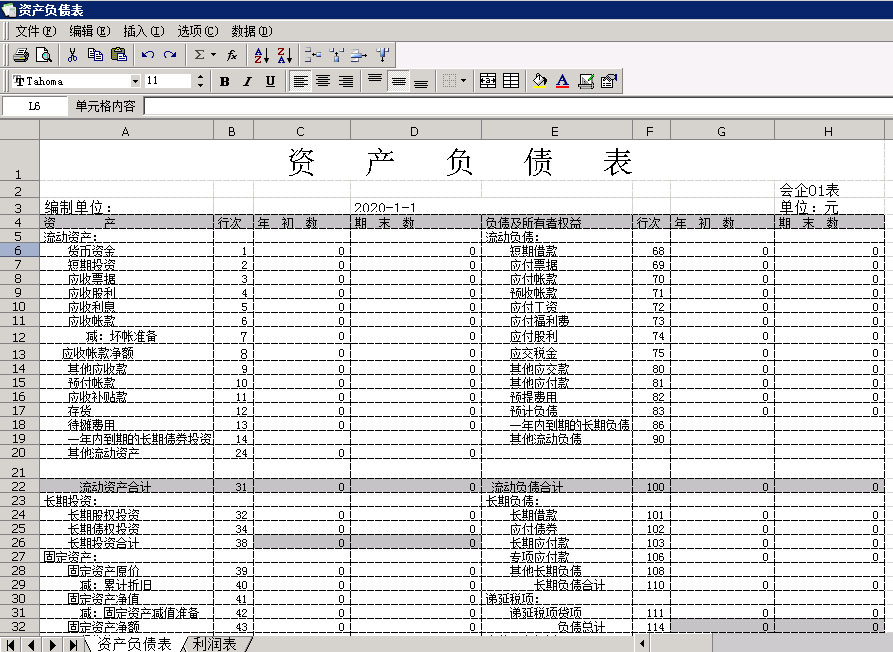Viewport: 893px width, 652px height.
Task: Click the 单元格内容 label button
Action: point(105,106)
